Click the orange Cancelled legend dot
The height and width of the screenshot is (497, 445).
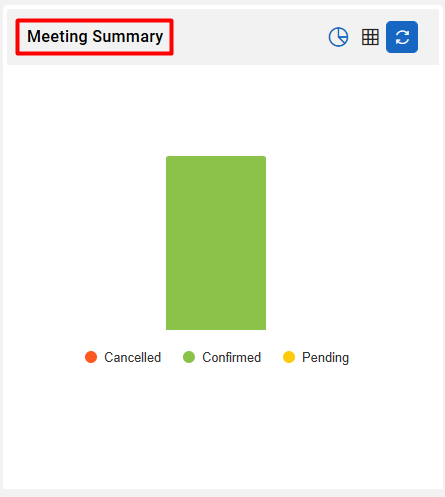(91, 357)
